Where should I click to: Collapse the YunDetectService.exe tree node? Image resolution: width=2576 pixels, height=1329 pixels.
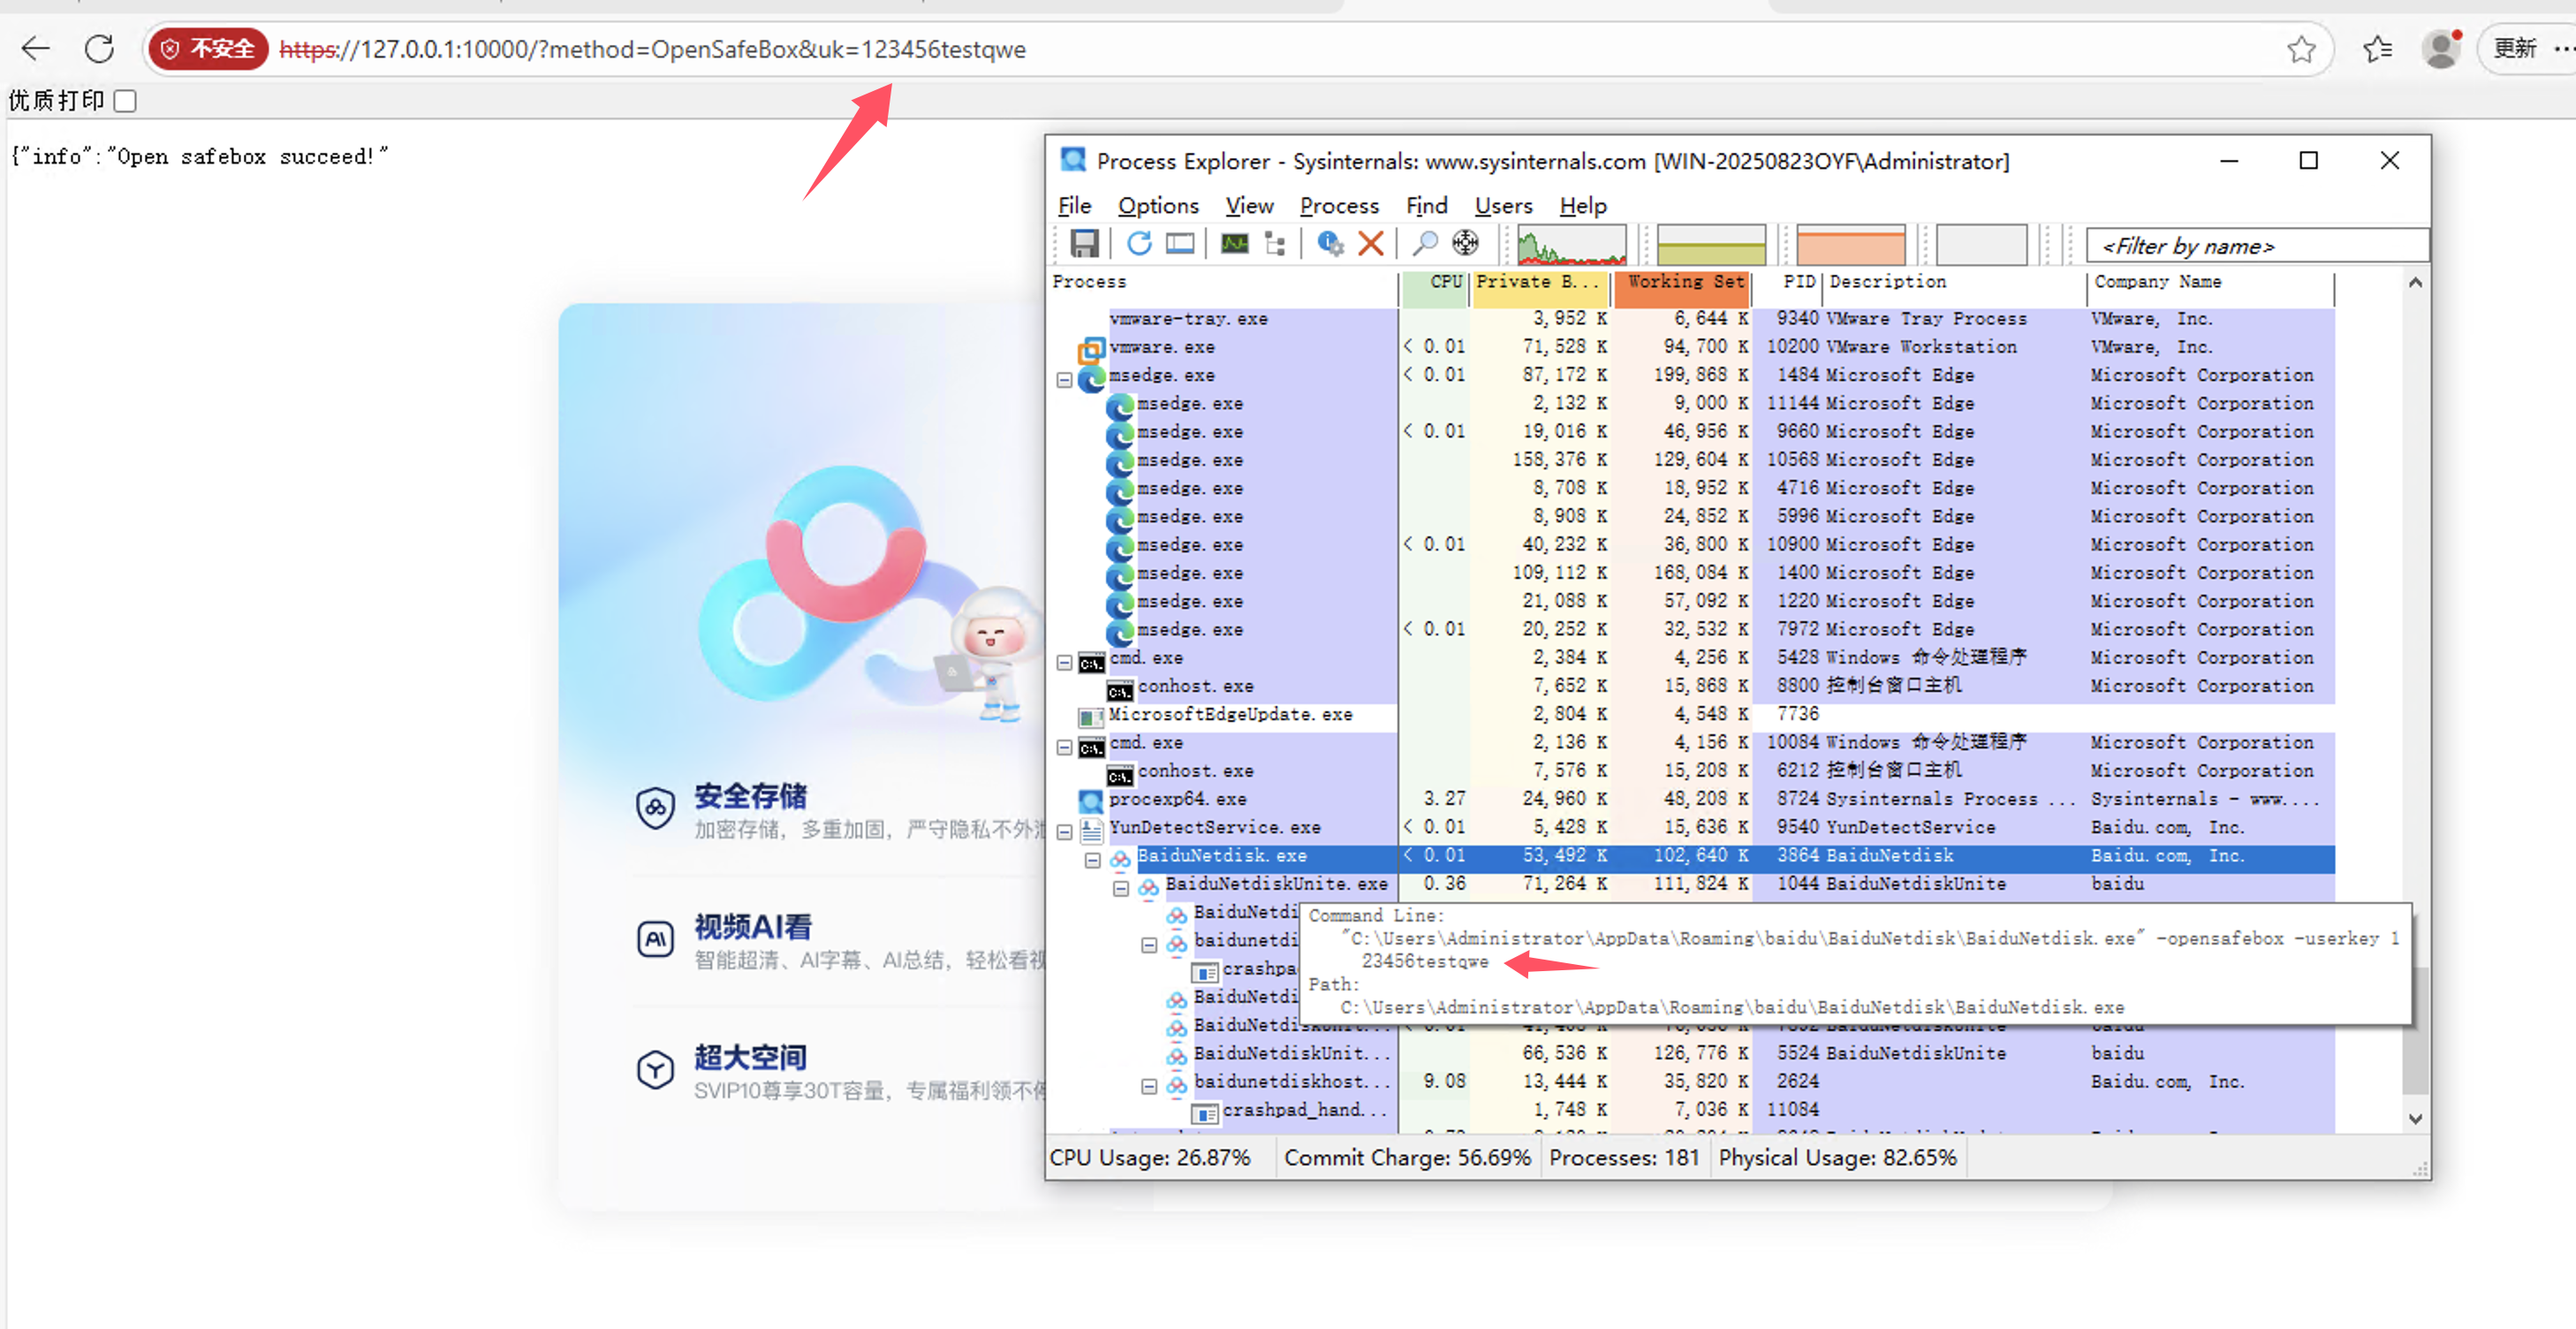[x=1064, y=832]
